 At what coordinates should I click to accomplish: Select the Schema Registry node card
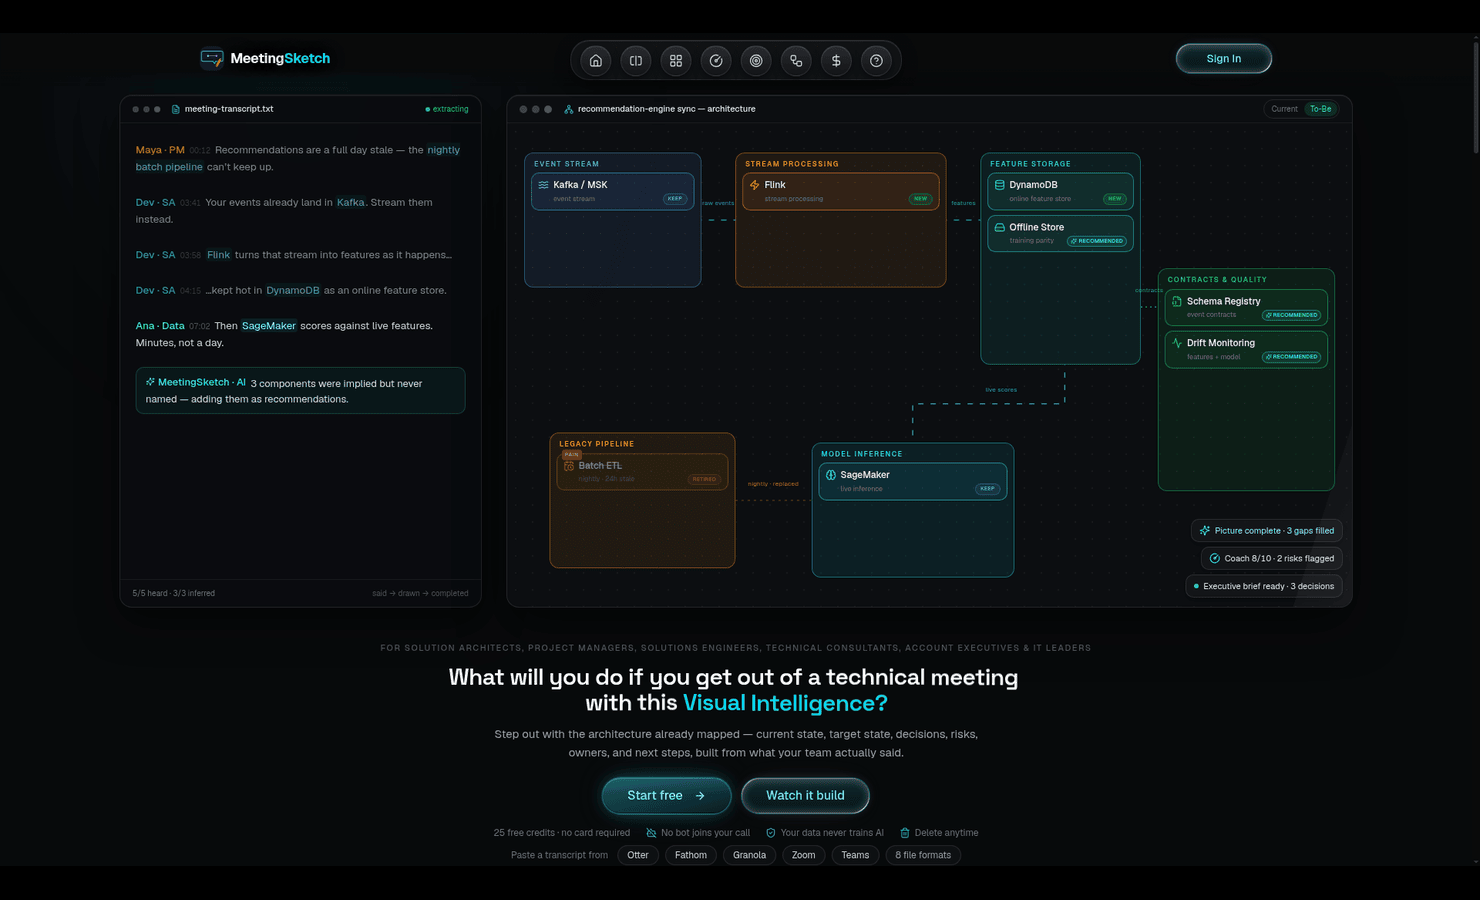(x=1246, y=307)
